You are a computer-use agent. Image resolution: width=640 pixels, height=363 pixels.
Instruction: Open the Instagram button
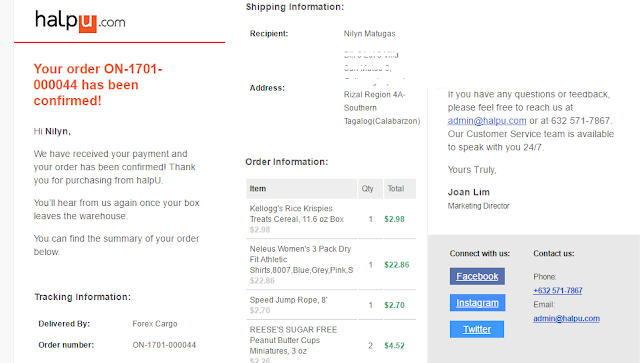[477, 303]
